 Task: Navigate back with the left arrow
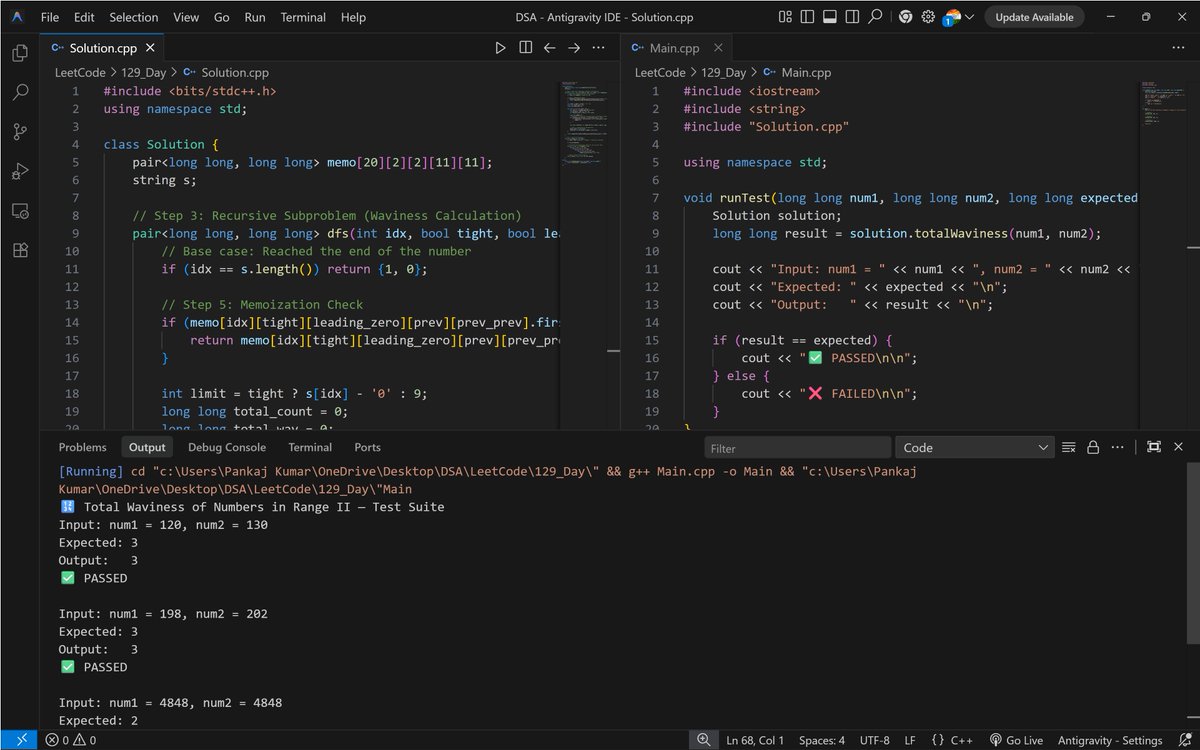click(549, 48)
